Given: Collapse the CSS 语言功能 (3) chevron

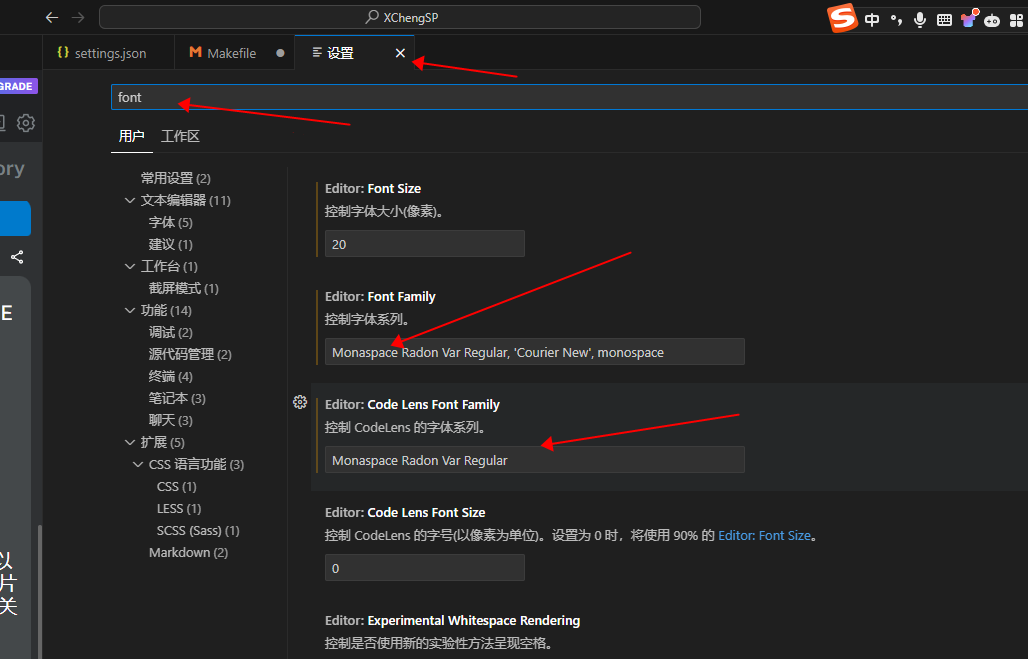Looking at the screenshot, I should 138,464.
